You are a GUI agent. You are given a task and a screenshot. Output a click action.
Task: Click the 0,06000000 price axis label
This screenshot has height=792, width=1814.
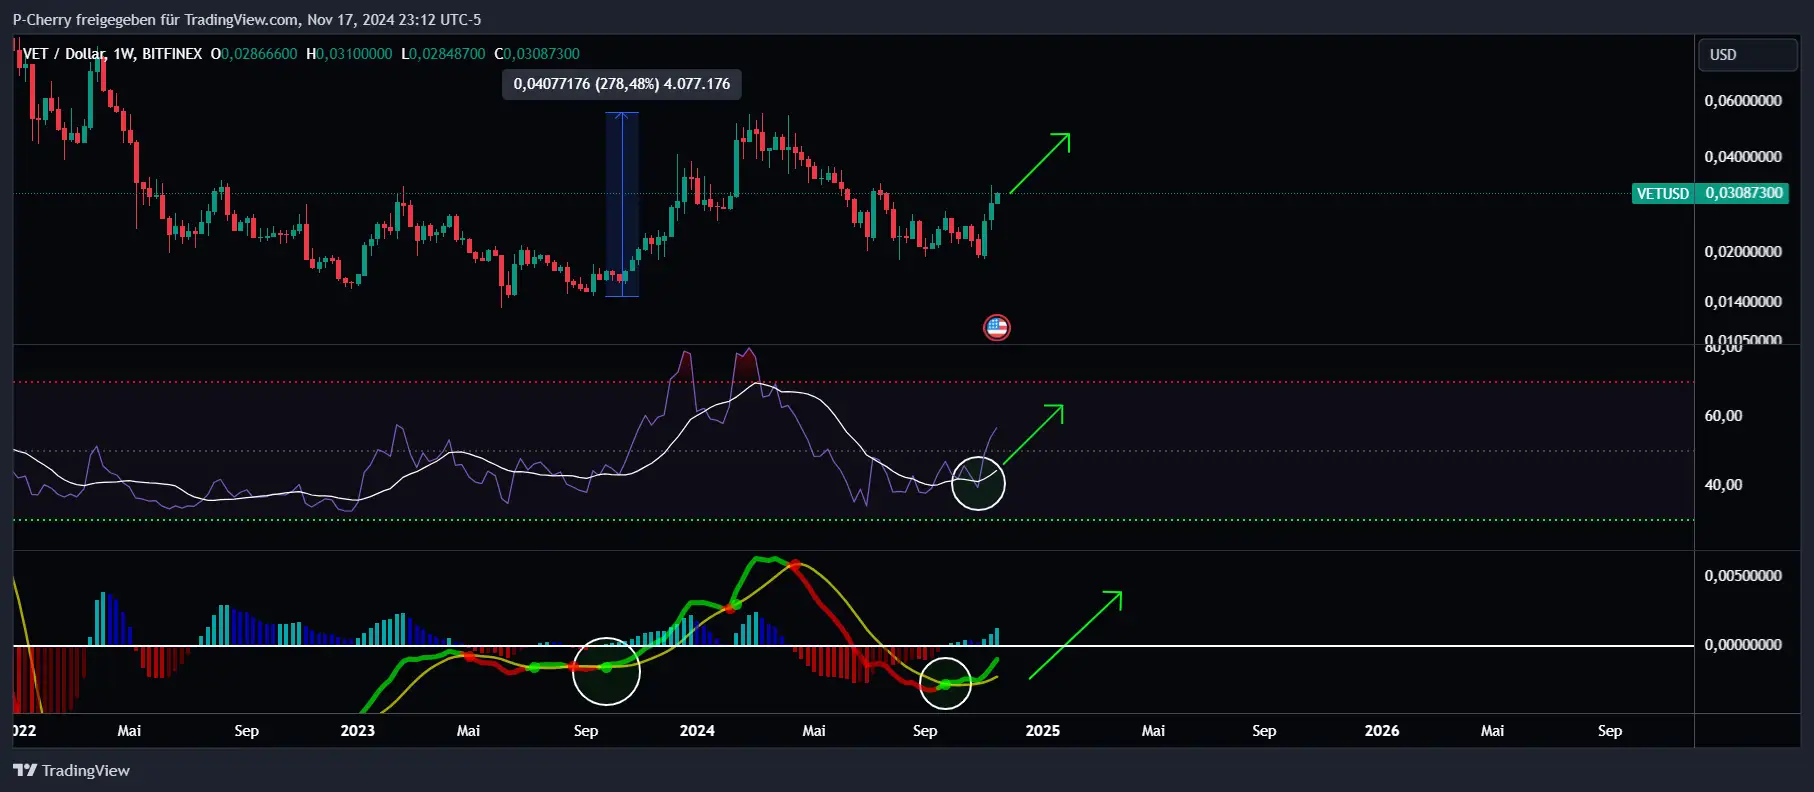1743,101
